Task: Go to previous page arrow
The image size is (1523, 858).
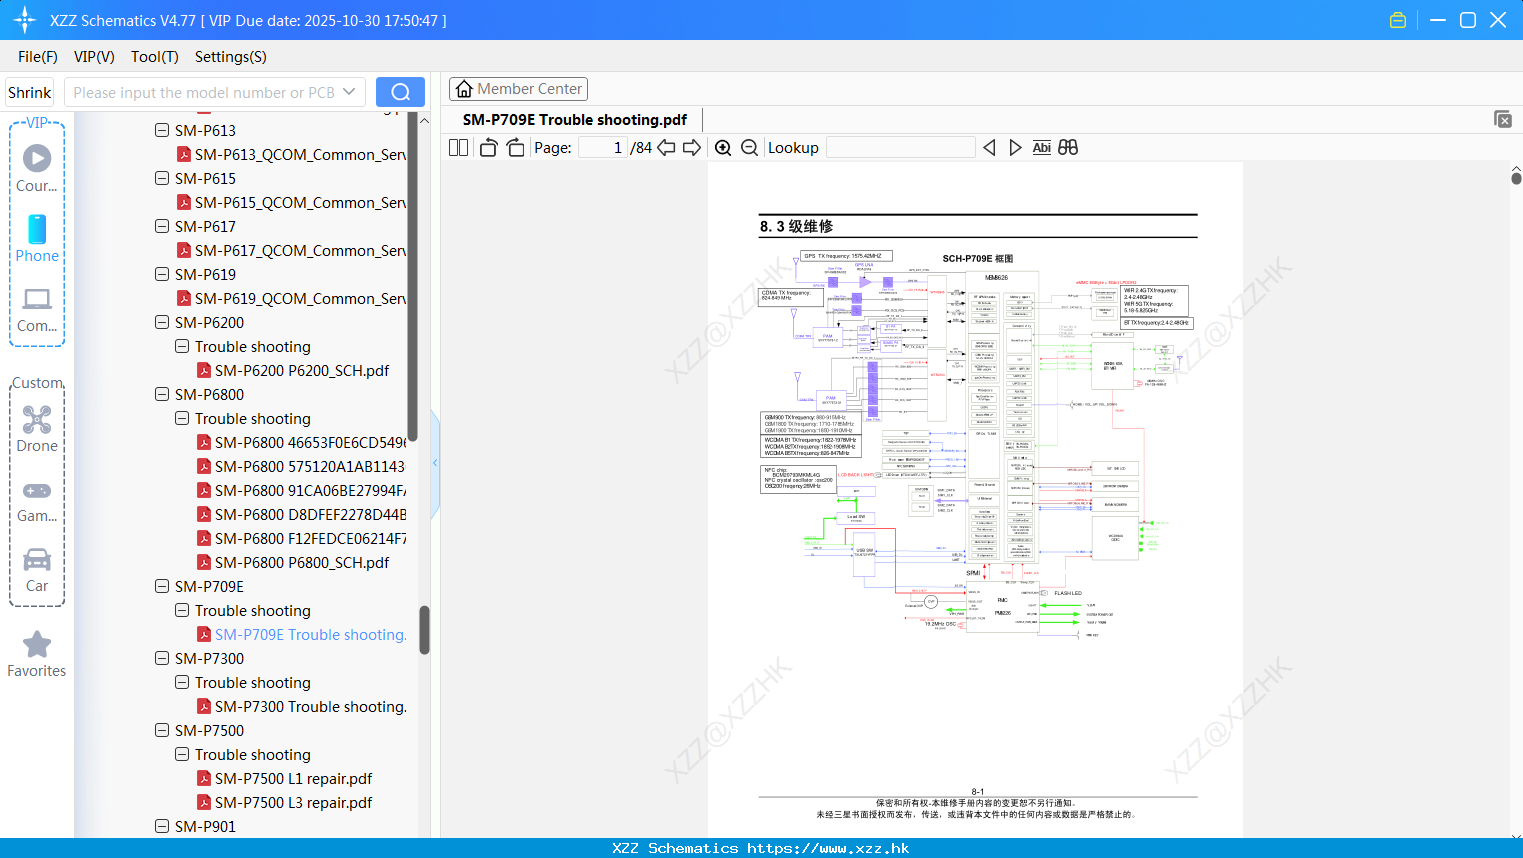Action: click(666, 147)
